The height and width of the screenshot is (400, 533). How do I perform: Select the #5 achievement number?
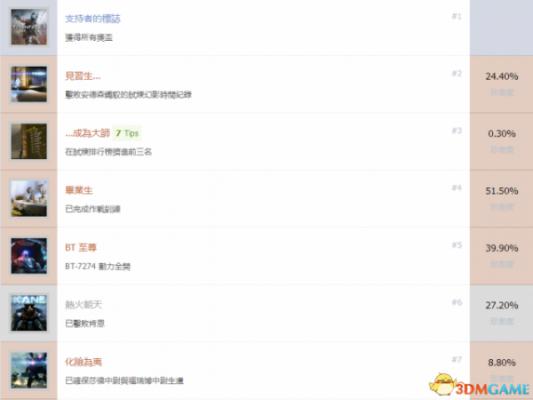pos(457,245)
